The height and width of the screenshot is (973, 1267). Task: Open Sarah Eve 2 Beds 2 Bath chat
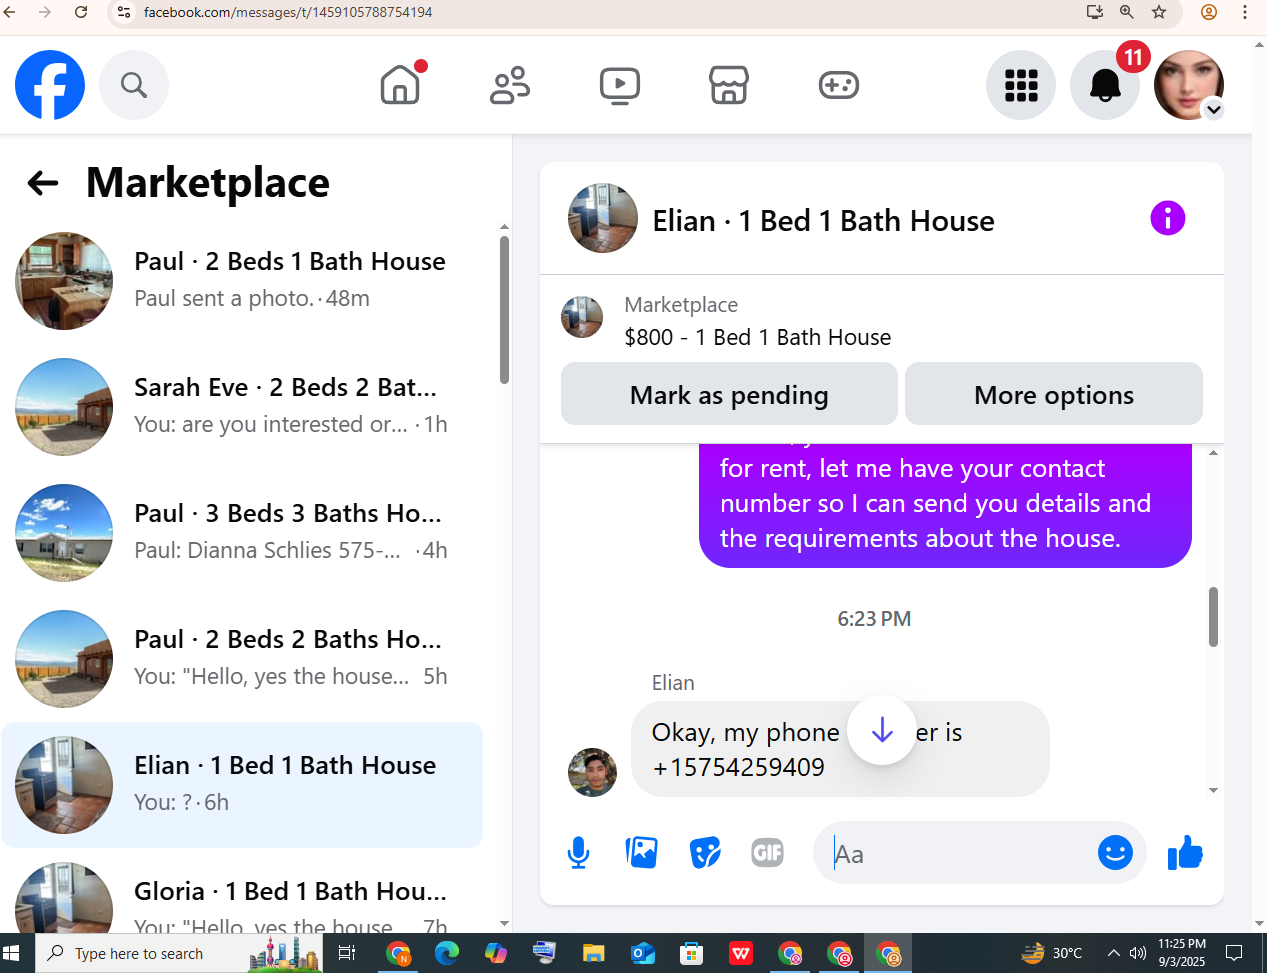242,407
